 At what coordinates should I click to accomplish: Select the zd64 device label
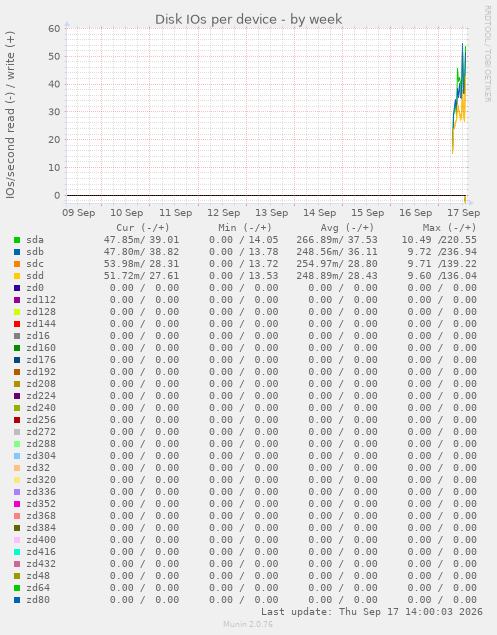click(x=38, y=588)
